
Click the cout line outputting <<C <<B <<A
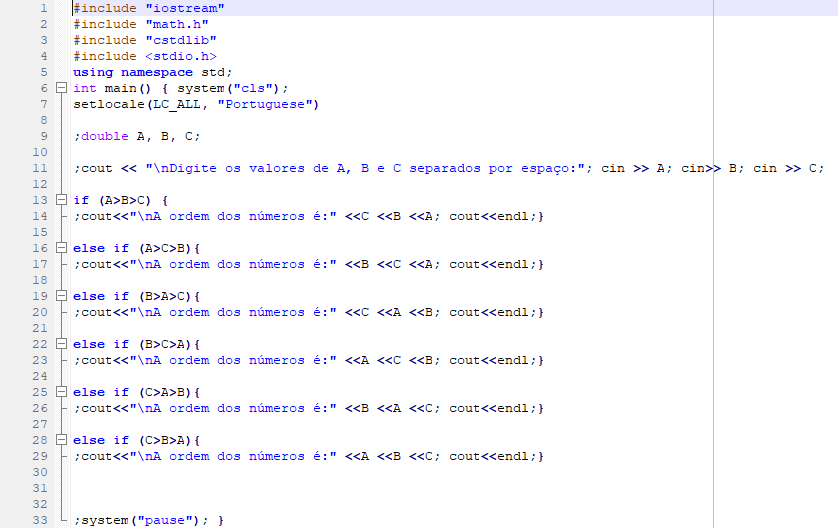pyautogui.click(x=308, y=216)
